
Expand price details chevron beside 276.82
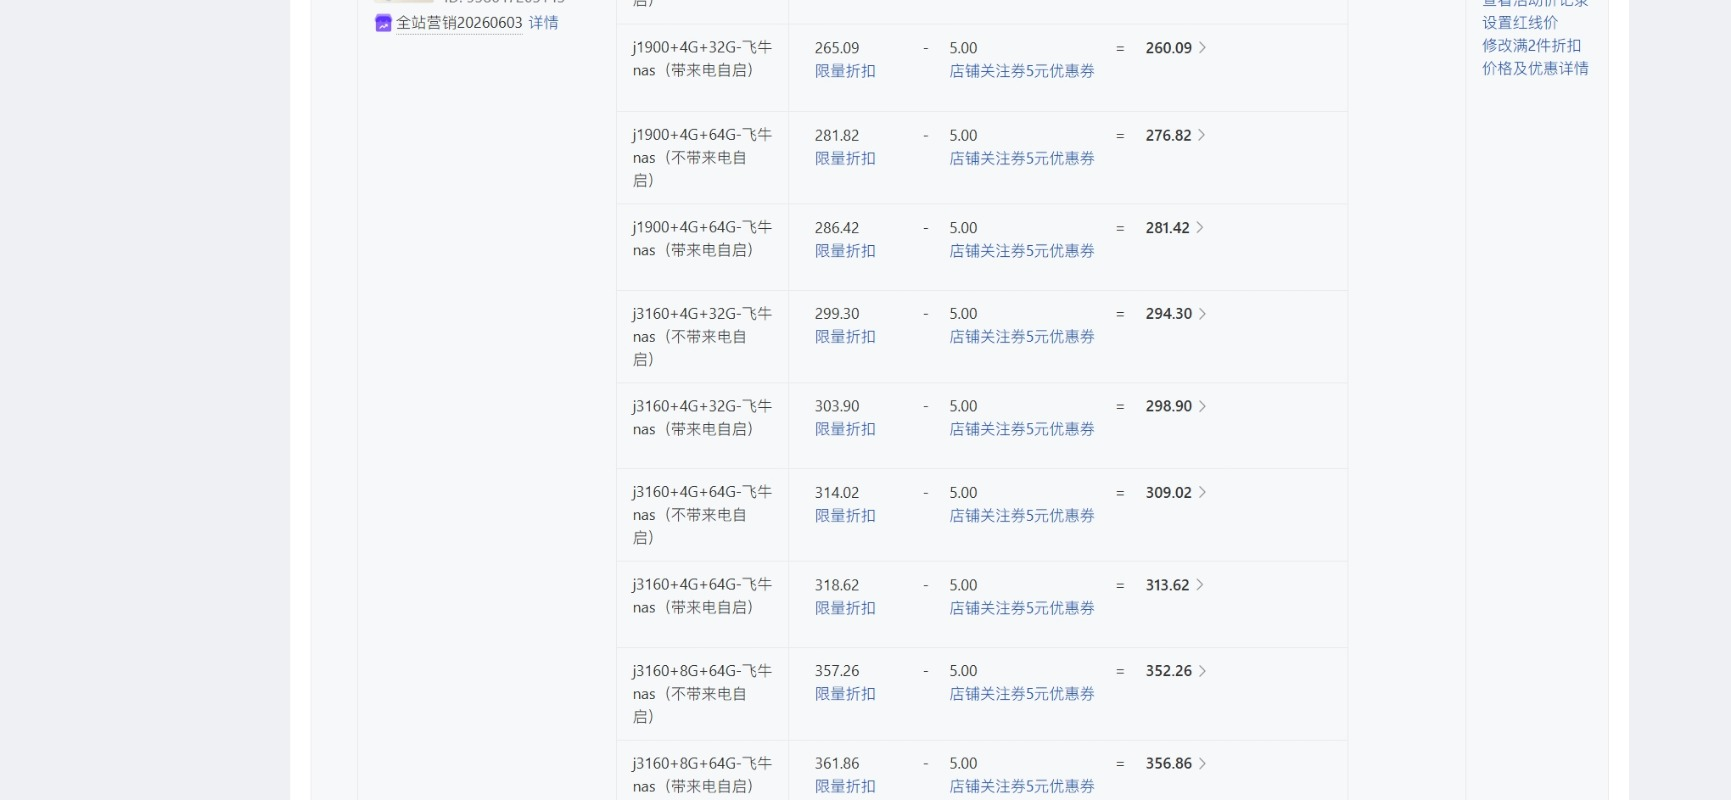(1201, 135)
